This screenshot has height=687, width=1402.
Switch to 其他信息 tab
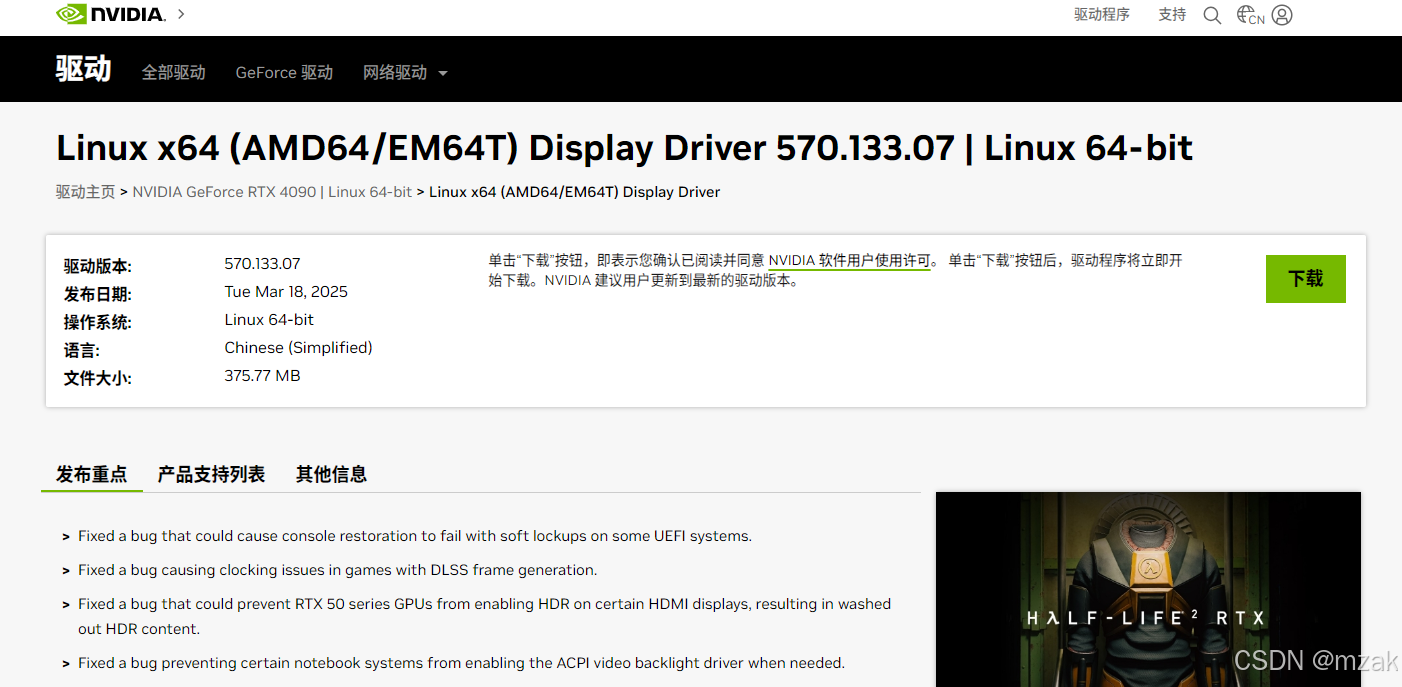(331, 474)
